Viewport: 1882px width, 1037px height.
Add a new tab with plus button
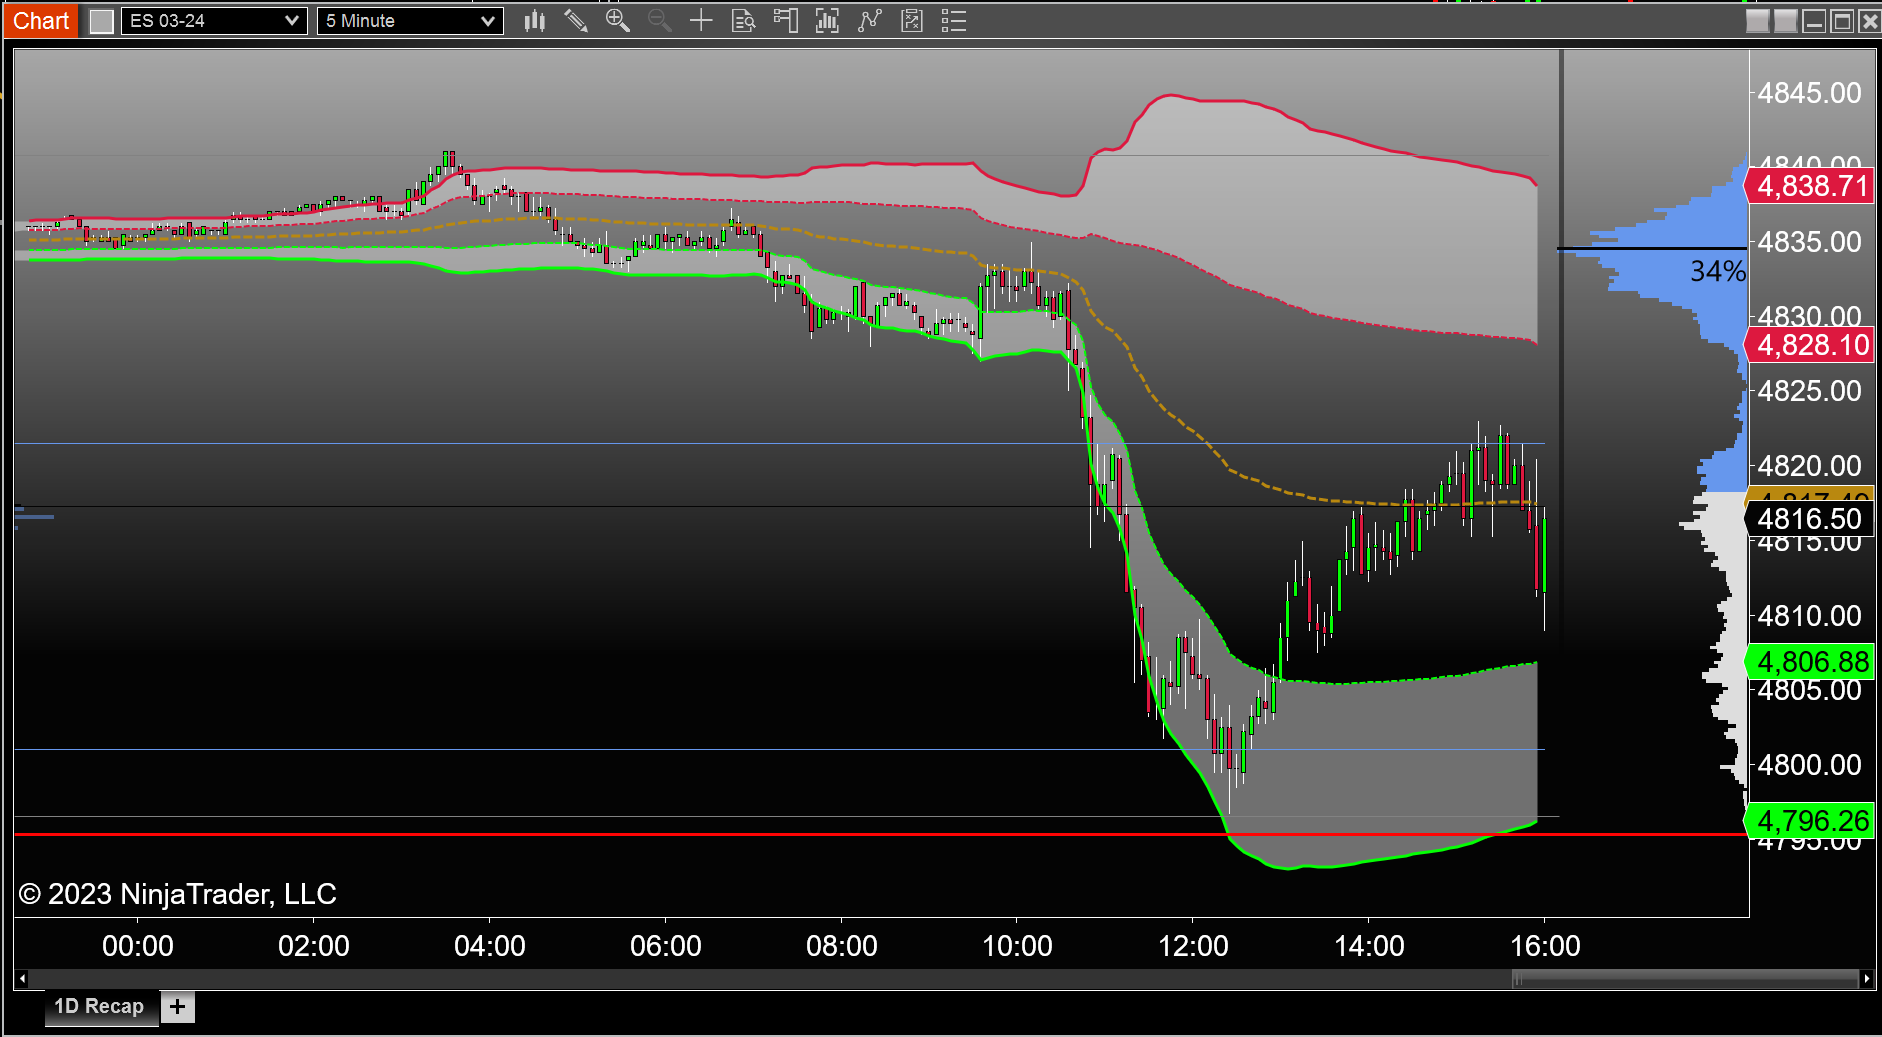point(178,1007)
